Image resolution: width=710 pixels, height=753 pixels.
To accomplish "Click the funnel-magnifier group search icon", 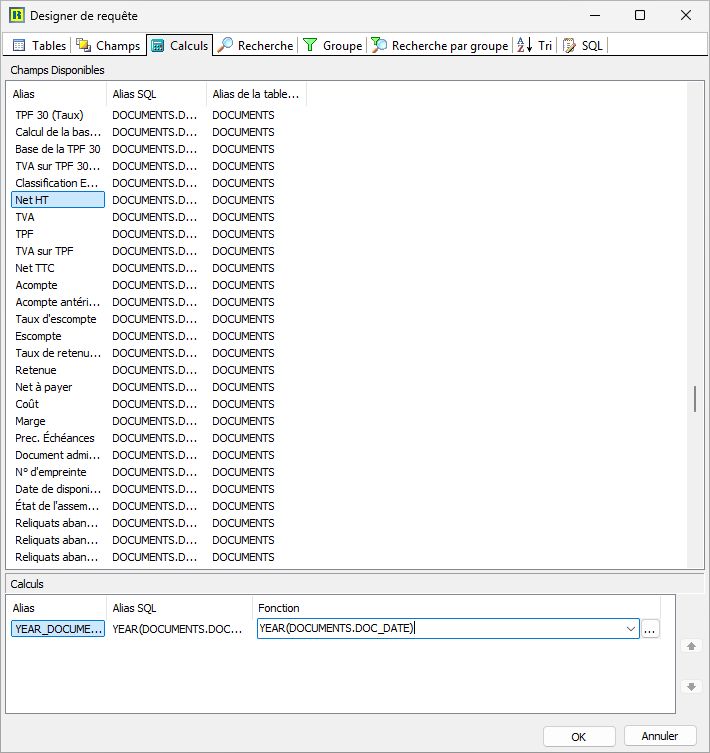I will pos(379,45).
